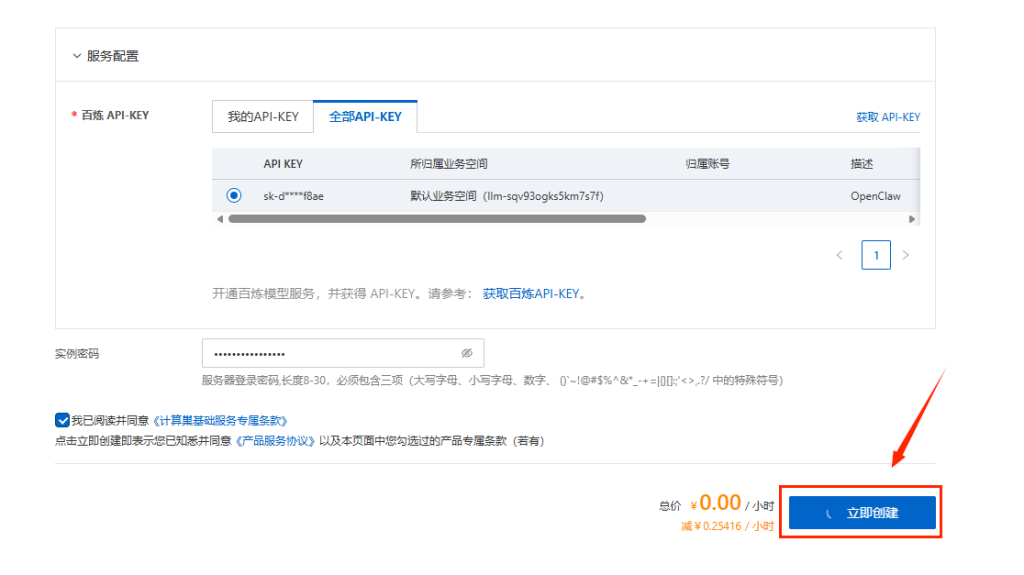
Task: Click the horizontal scrollbar thumb under the table
Action: pos(436,219)
